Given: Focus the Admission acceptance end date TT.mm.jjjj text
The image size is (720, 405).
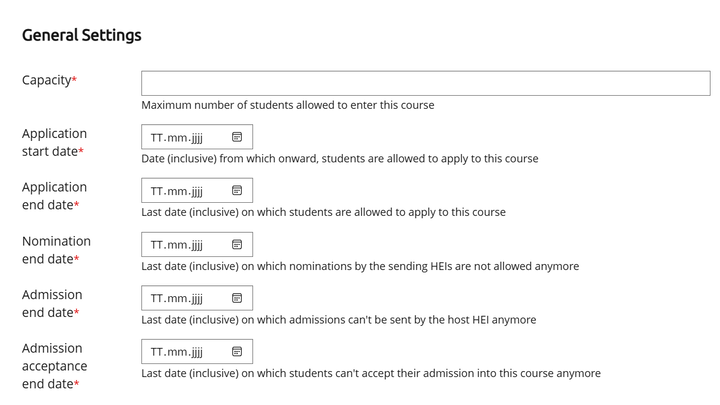Looking at the screenshot, I should pyautogui.click(x=177, y=352).
